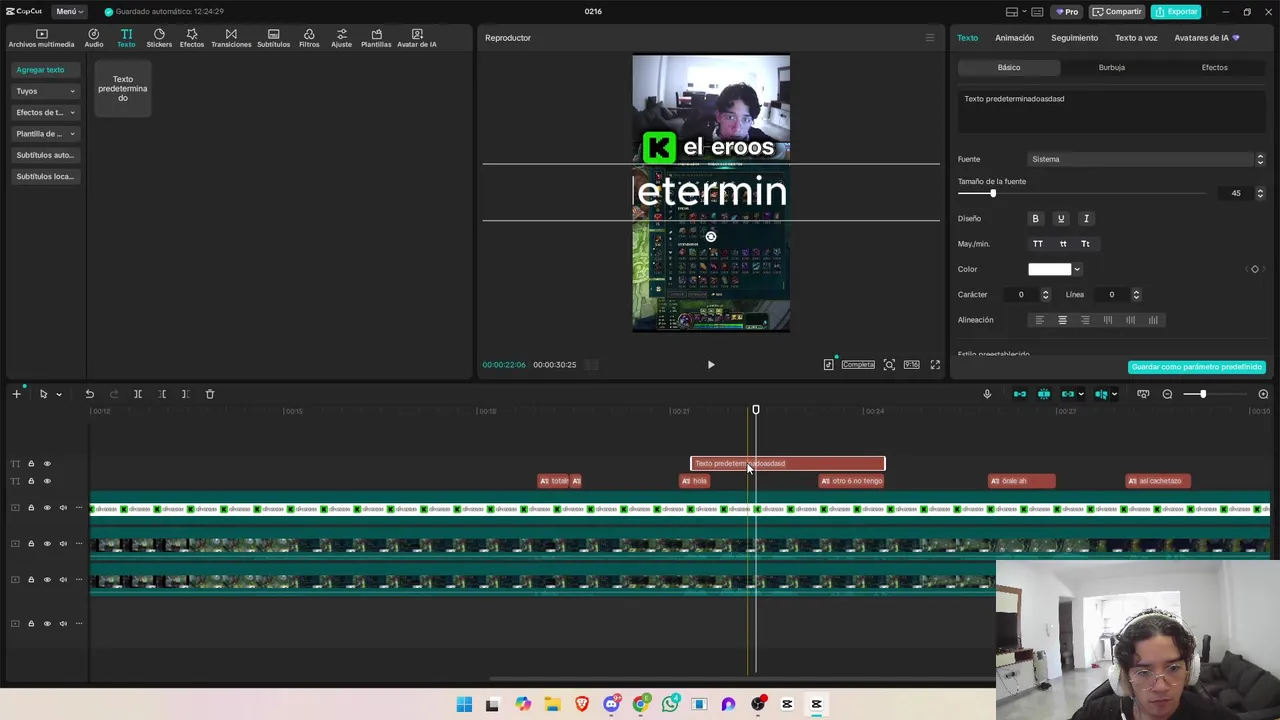1280x720 pixels.
Task: Click the fullscreen preview icon
Action: point(935,365)
